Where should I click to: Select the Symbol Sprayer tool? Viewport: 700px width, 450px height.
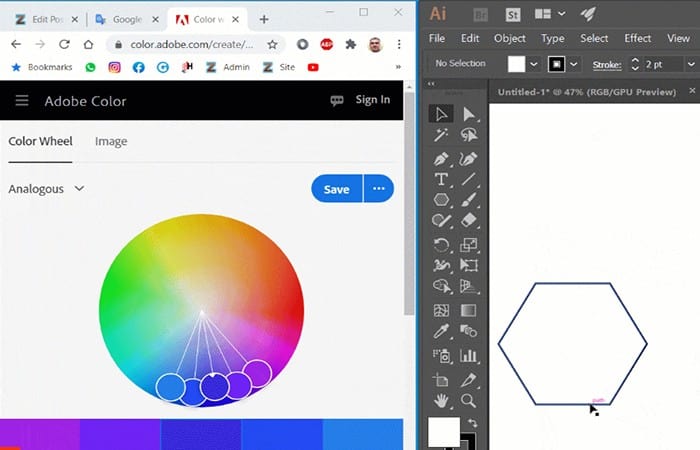tap(441, 355)
